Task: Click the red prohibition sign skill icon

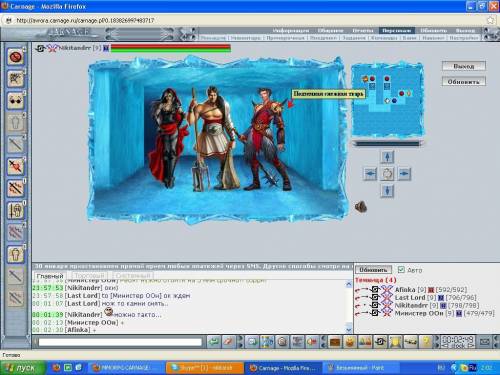Action: 15,57
